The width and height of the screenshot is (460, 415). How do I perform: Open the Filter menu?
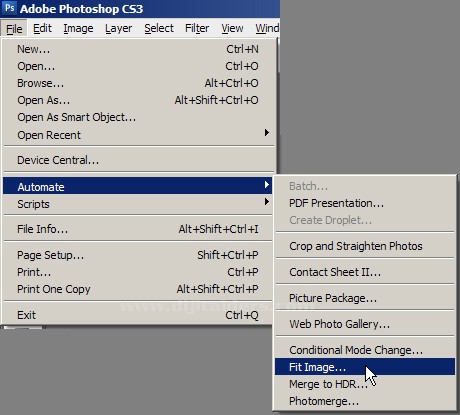point(197,29)
